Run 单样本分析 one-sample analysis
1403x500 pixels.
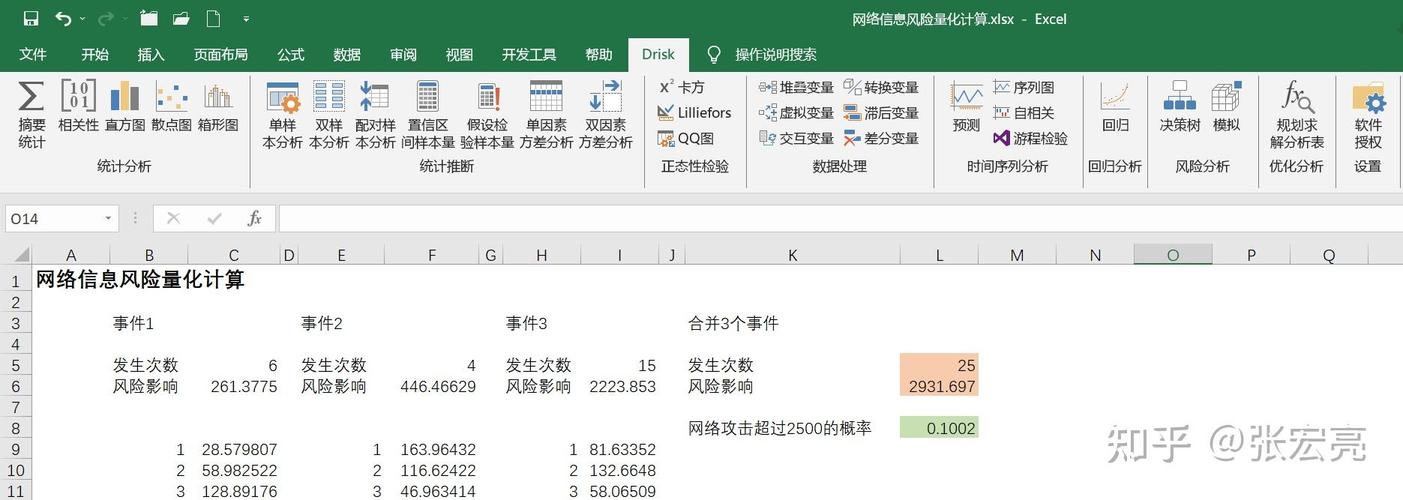click(x=282, y=114)
